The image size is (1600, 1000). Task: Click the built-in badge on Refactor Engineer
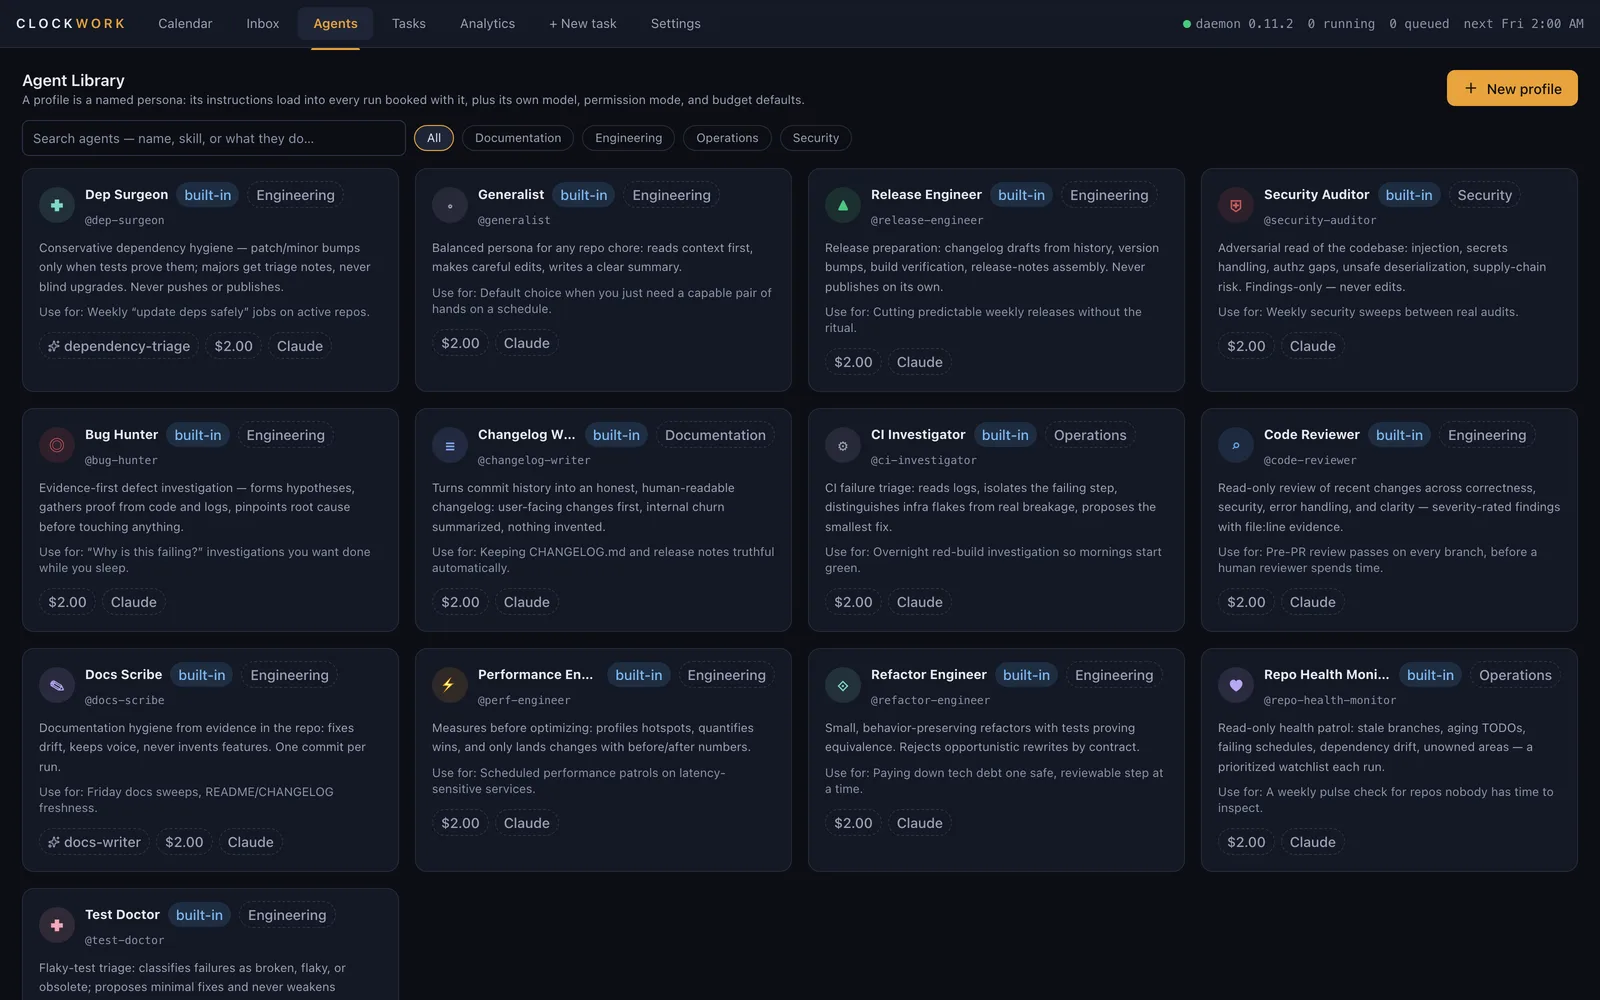(x=1026, y=675)
